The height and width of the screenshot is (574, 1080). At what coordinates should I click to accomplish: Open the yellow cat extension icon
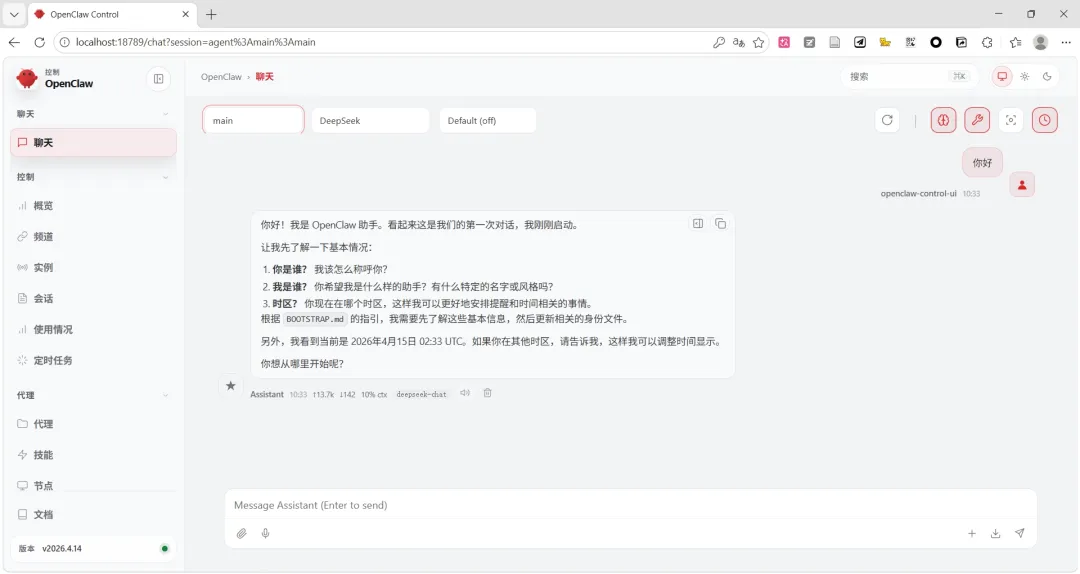pyautogui.click(x=885, y=42)
